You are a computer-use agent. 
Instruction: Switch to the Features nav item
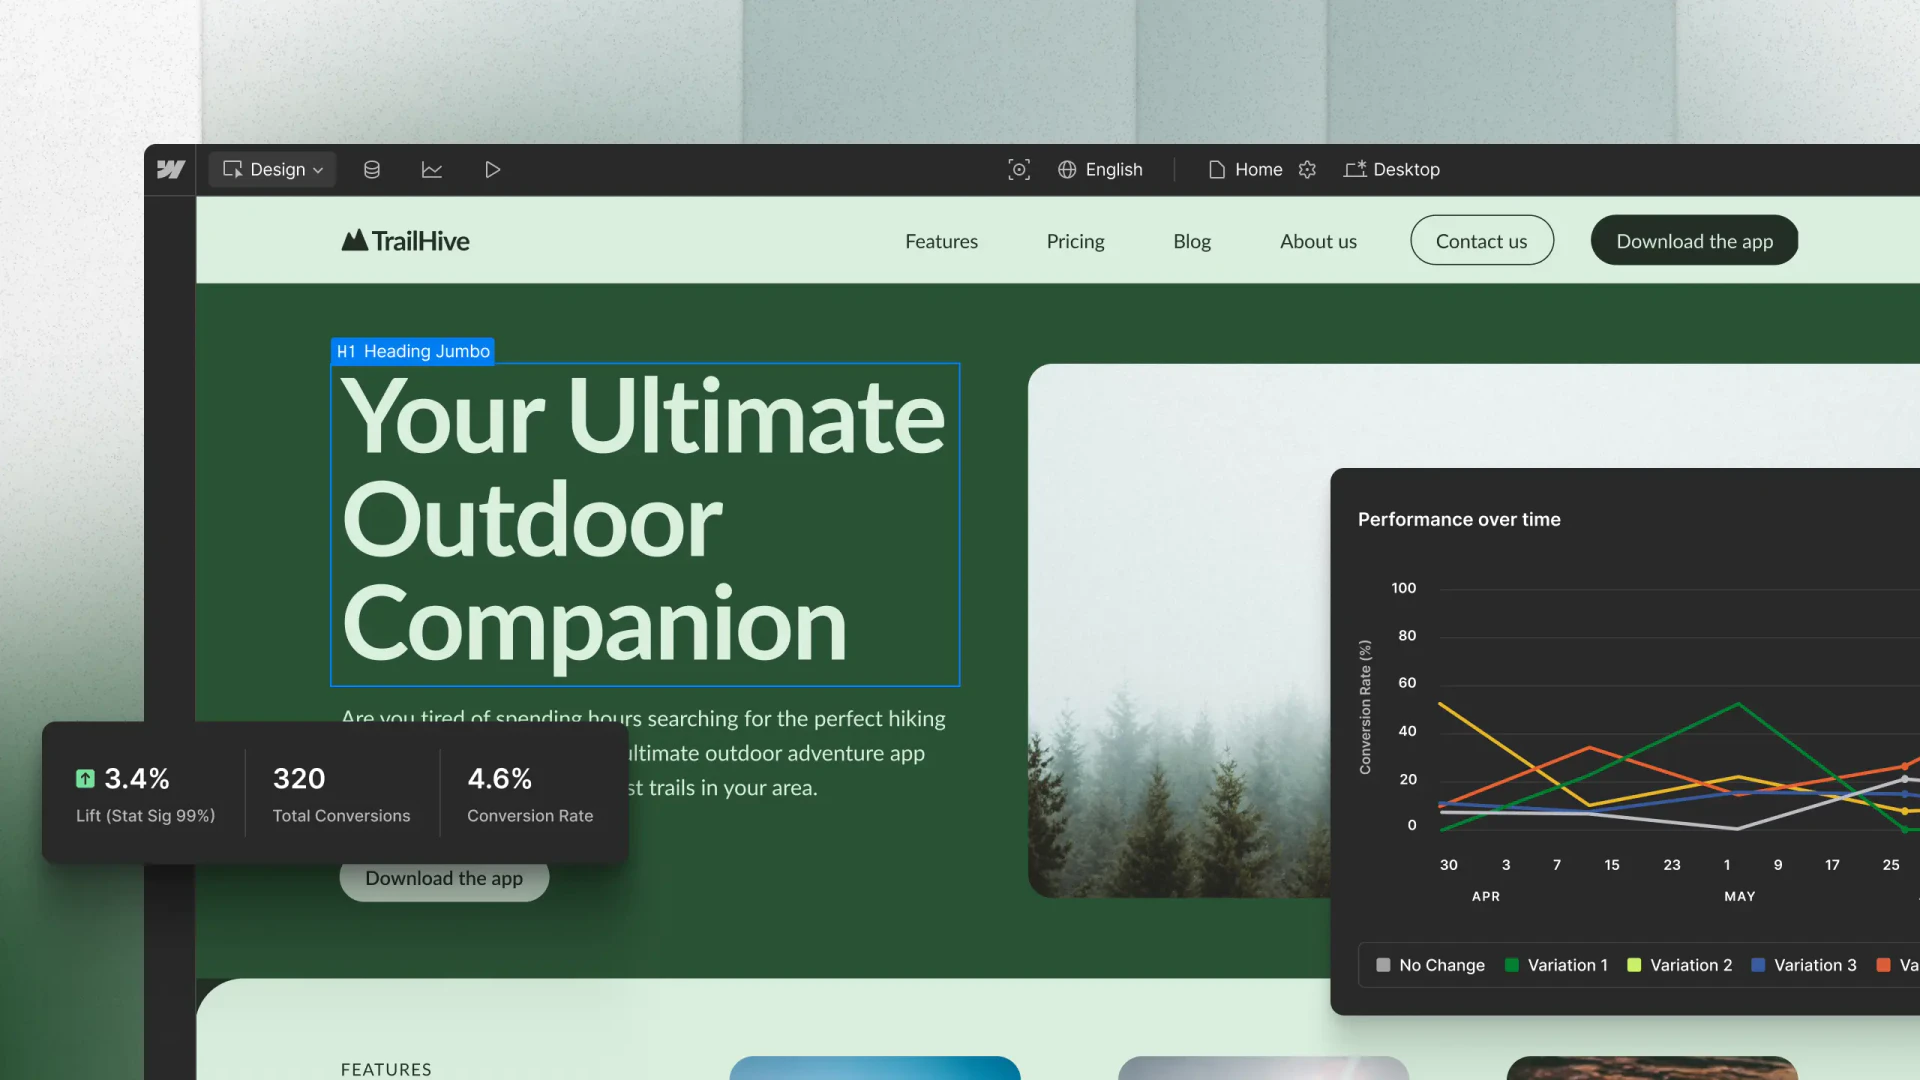pos(941,240)
